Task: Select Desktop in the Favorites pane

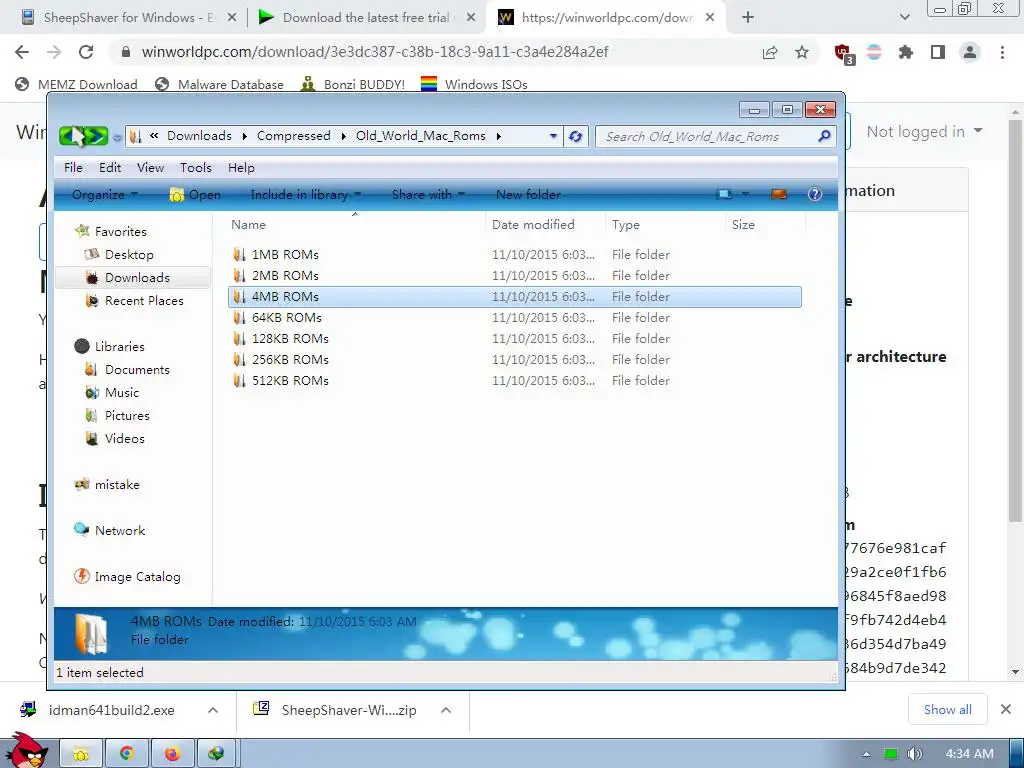Action: [x=129, y=255]
